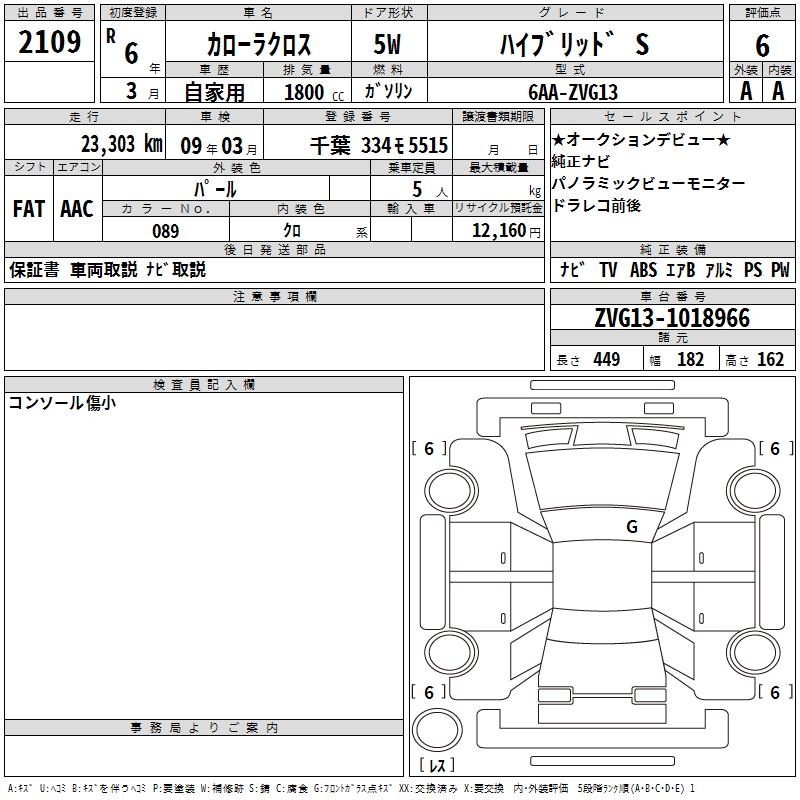Click 純正ナビ sales point line

pos(581,161)
